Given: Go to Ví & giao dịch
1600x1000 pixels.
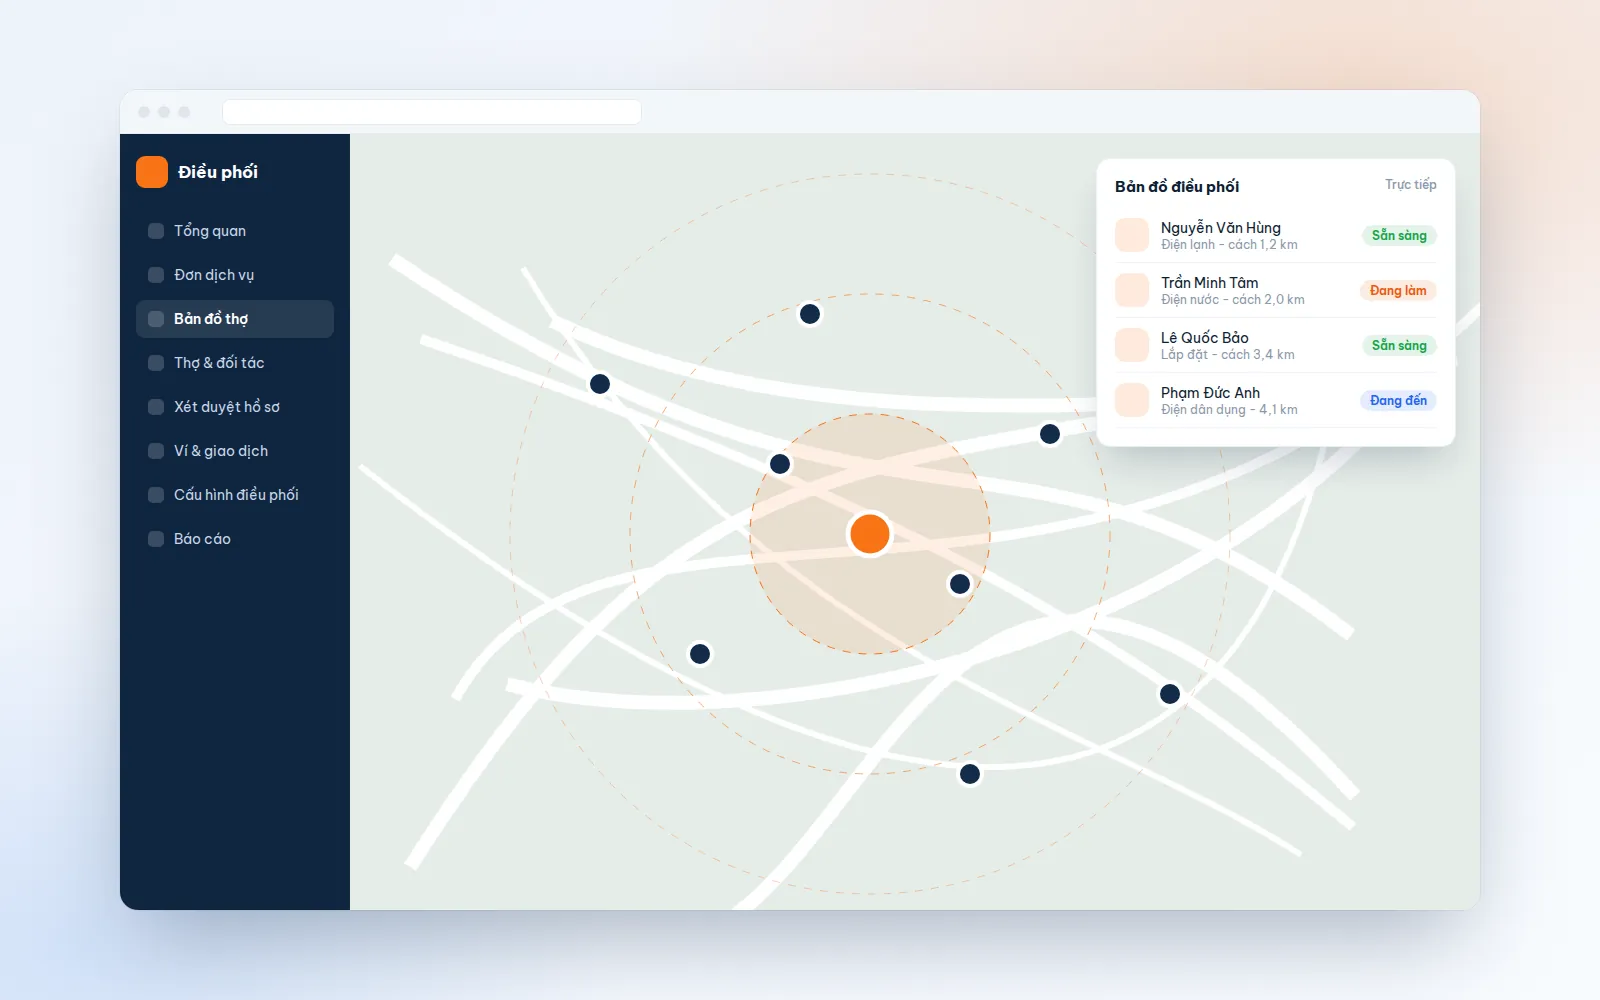Looking at the screenshot, I should [235, 451].
